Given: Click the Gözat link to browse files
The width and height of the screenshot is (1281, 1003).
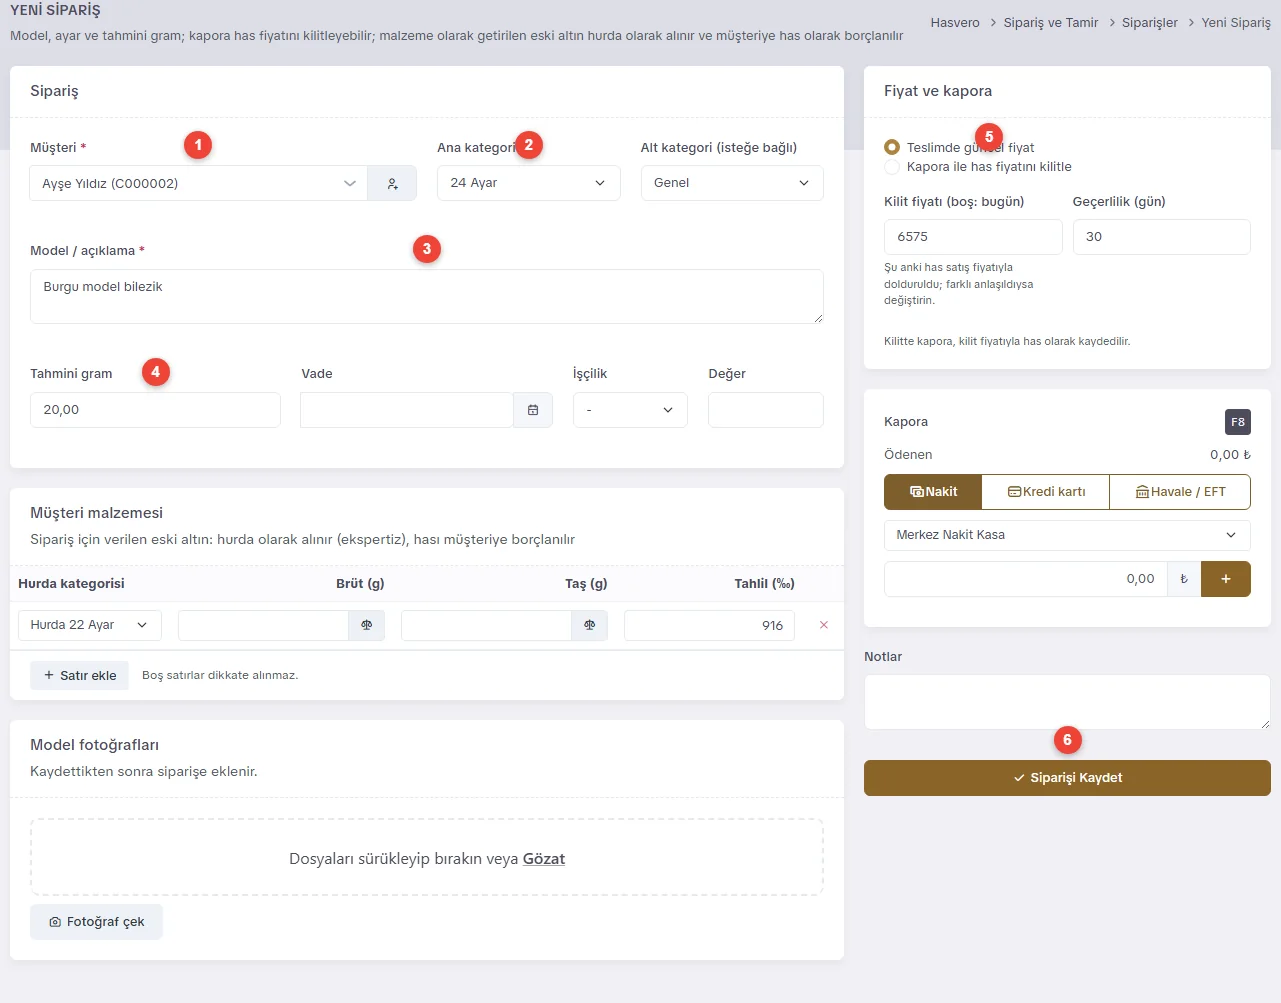Looking at the screenshot, I should click(544, 859).
